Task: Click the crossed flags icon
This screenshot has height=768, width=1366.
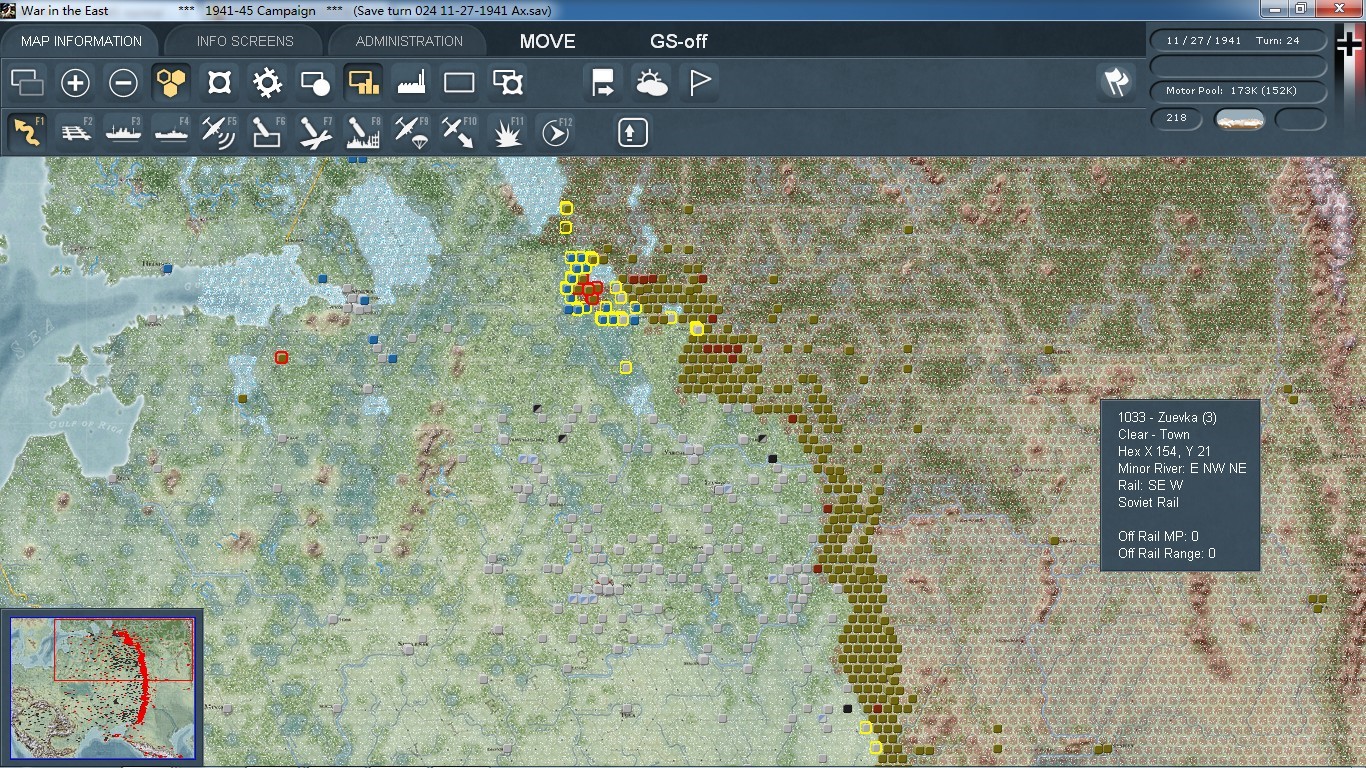Action: click(1117, 82)
